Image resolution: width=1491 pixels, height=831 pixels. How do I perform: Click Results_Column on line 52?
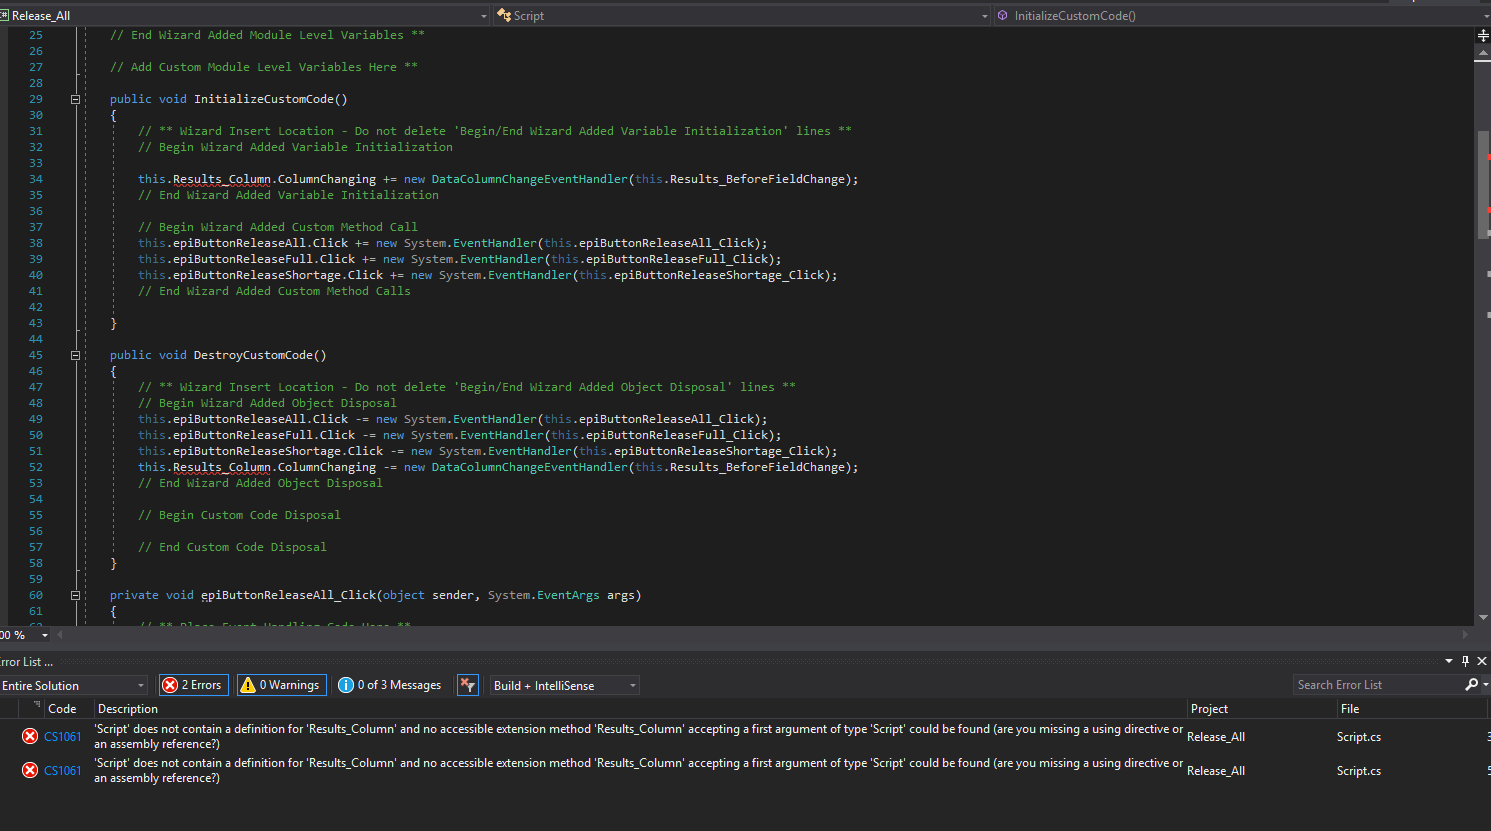(x=222, y=467)
